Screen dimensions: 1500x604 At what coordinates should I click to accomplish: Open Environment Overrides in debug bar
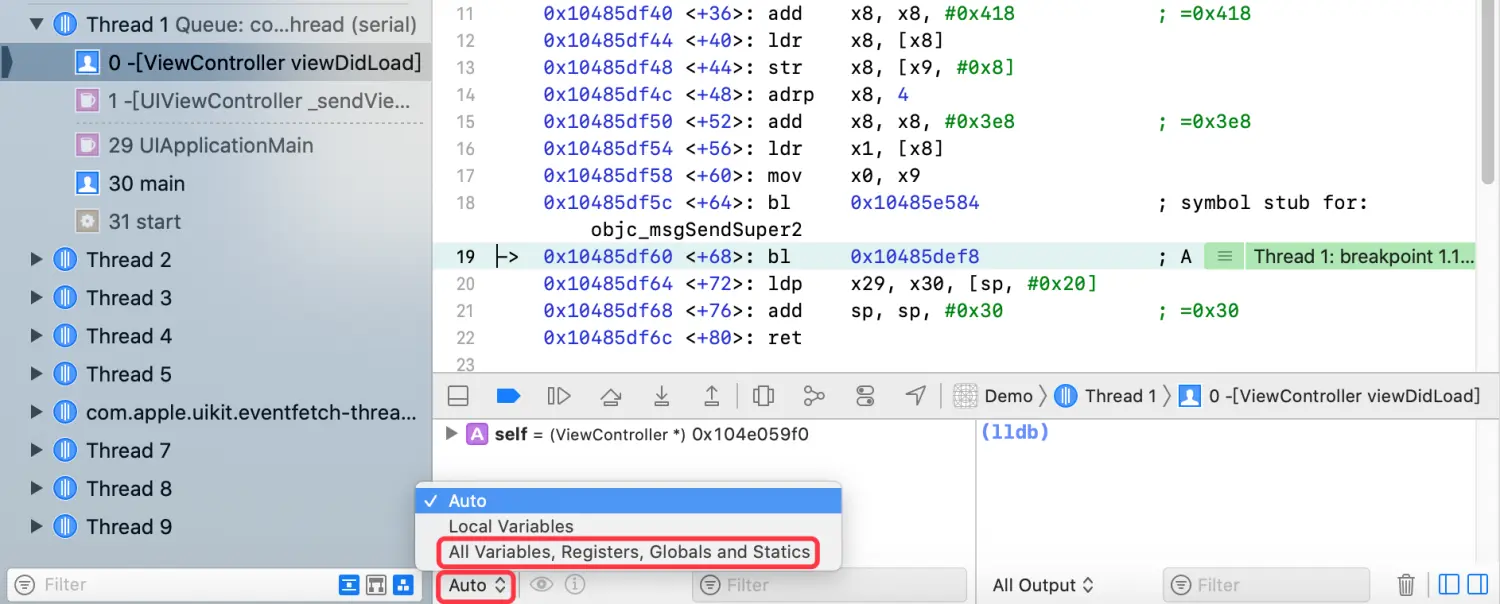[865, 396]
